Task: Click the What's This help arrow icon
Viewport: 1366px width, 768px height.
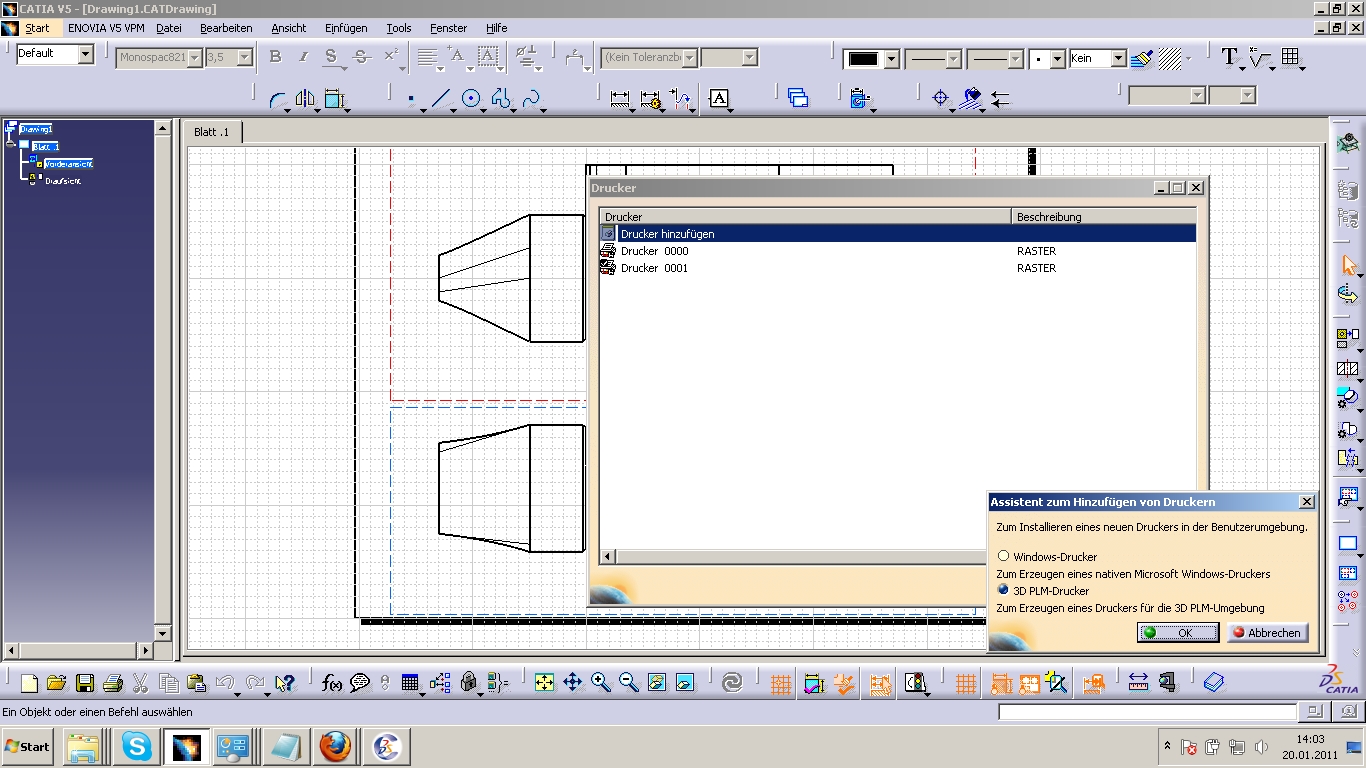Action: point(285,683)
